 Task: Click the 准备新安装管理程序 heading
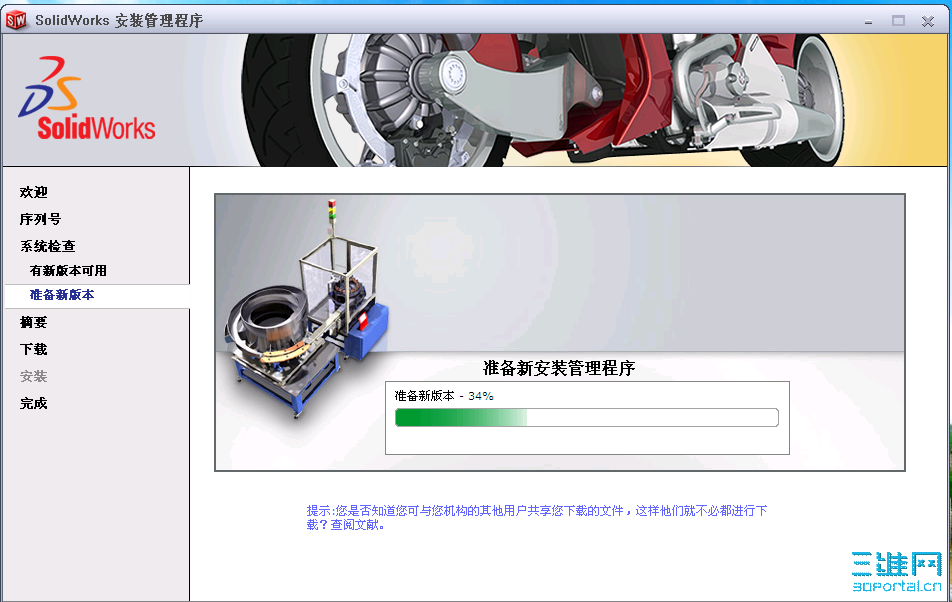tap(559, 368)
